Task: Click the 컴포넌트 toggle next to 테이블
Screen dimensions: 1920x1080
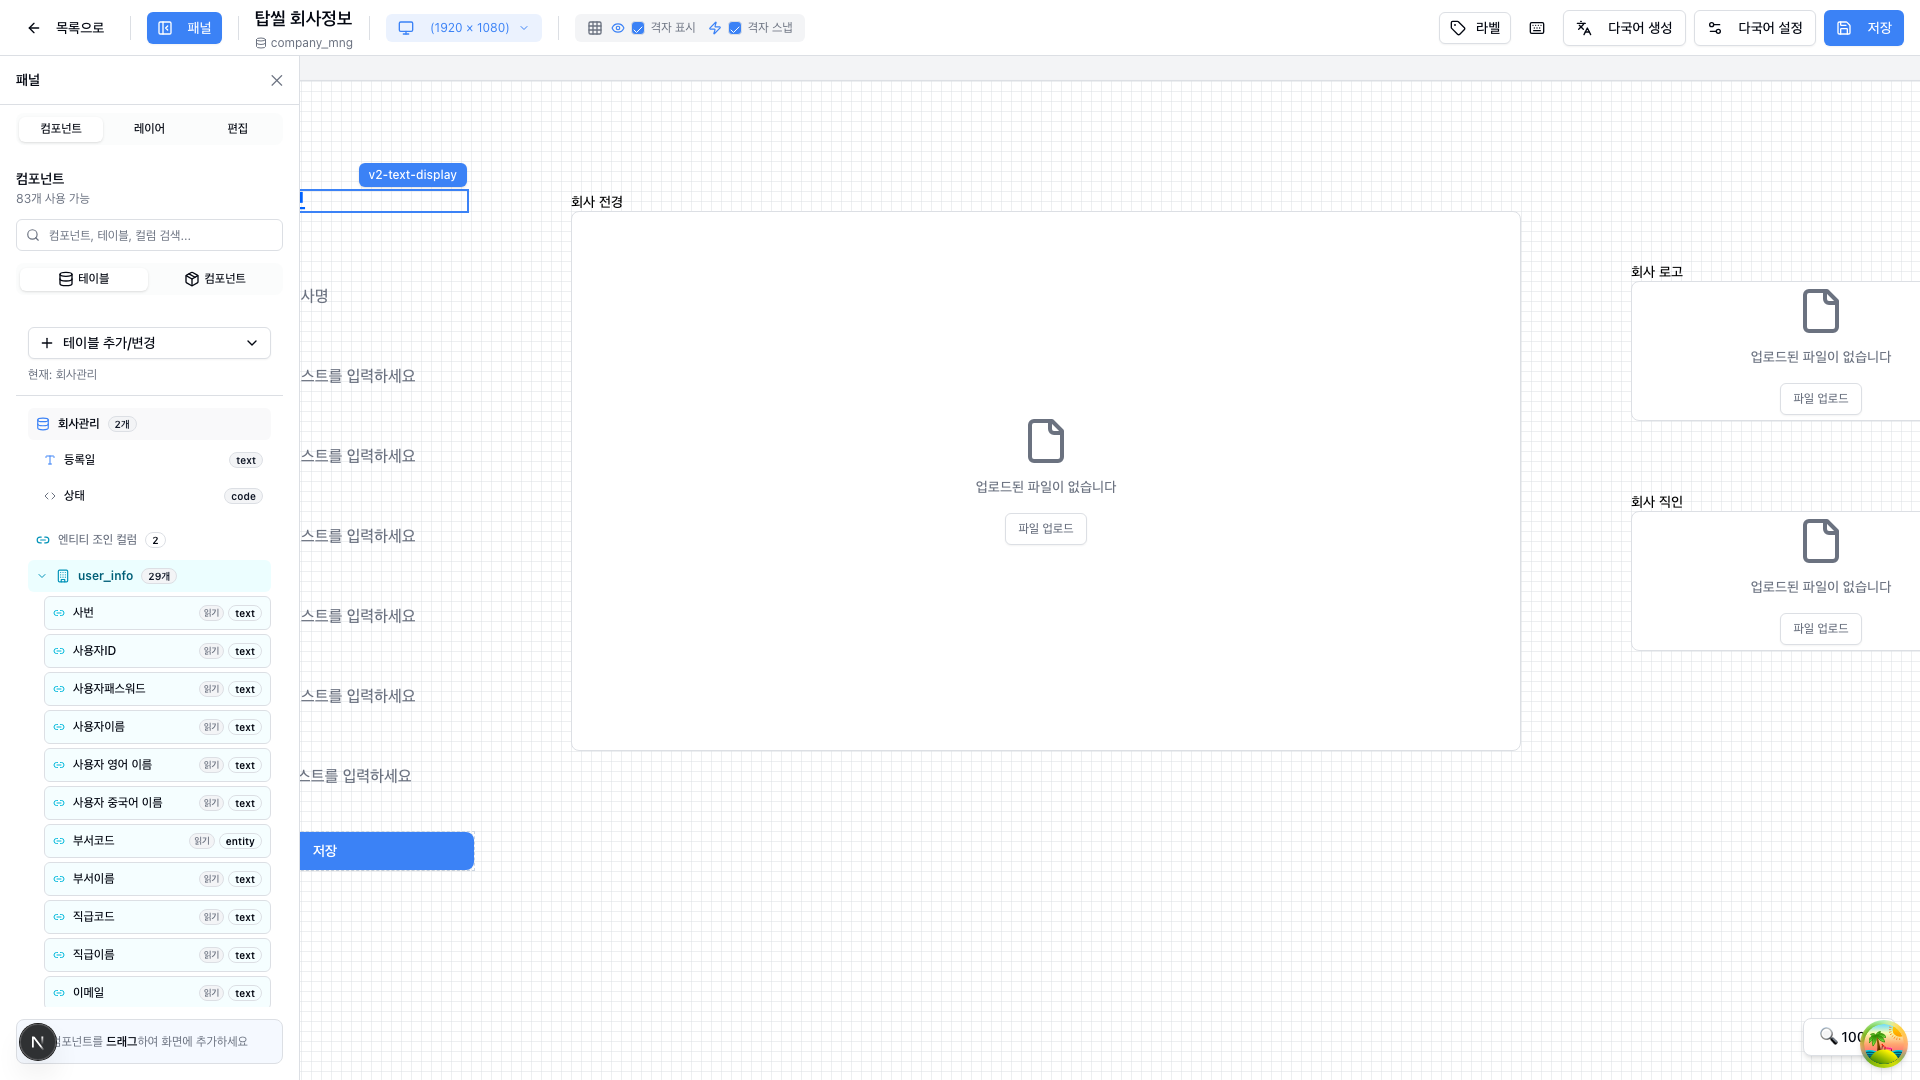Action: point(215,279)
